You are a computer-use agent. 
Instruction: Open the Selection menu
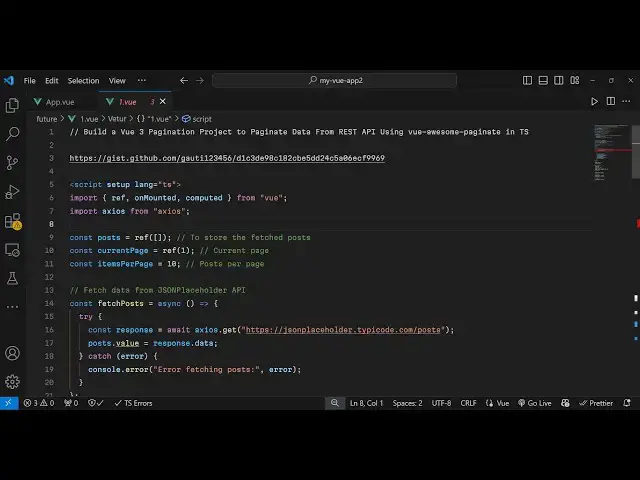click(83, 81)
